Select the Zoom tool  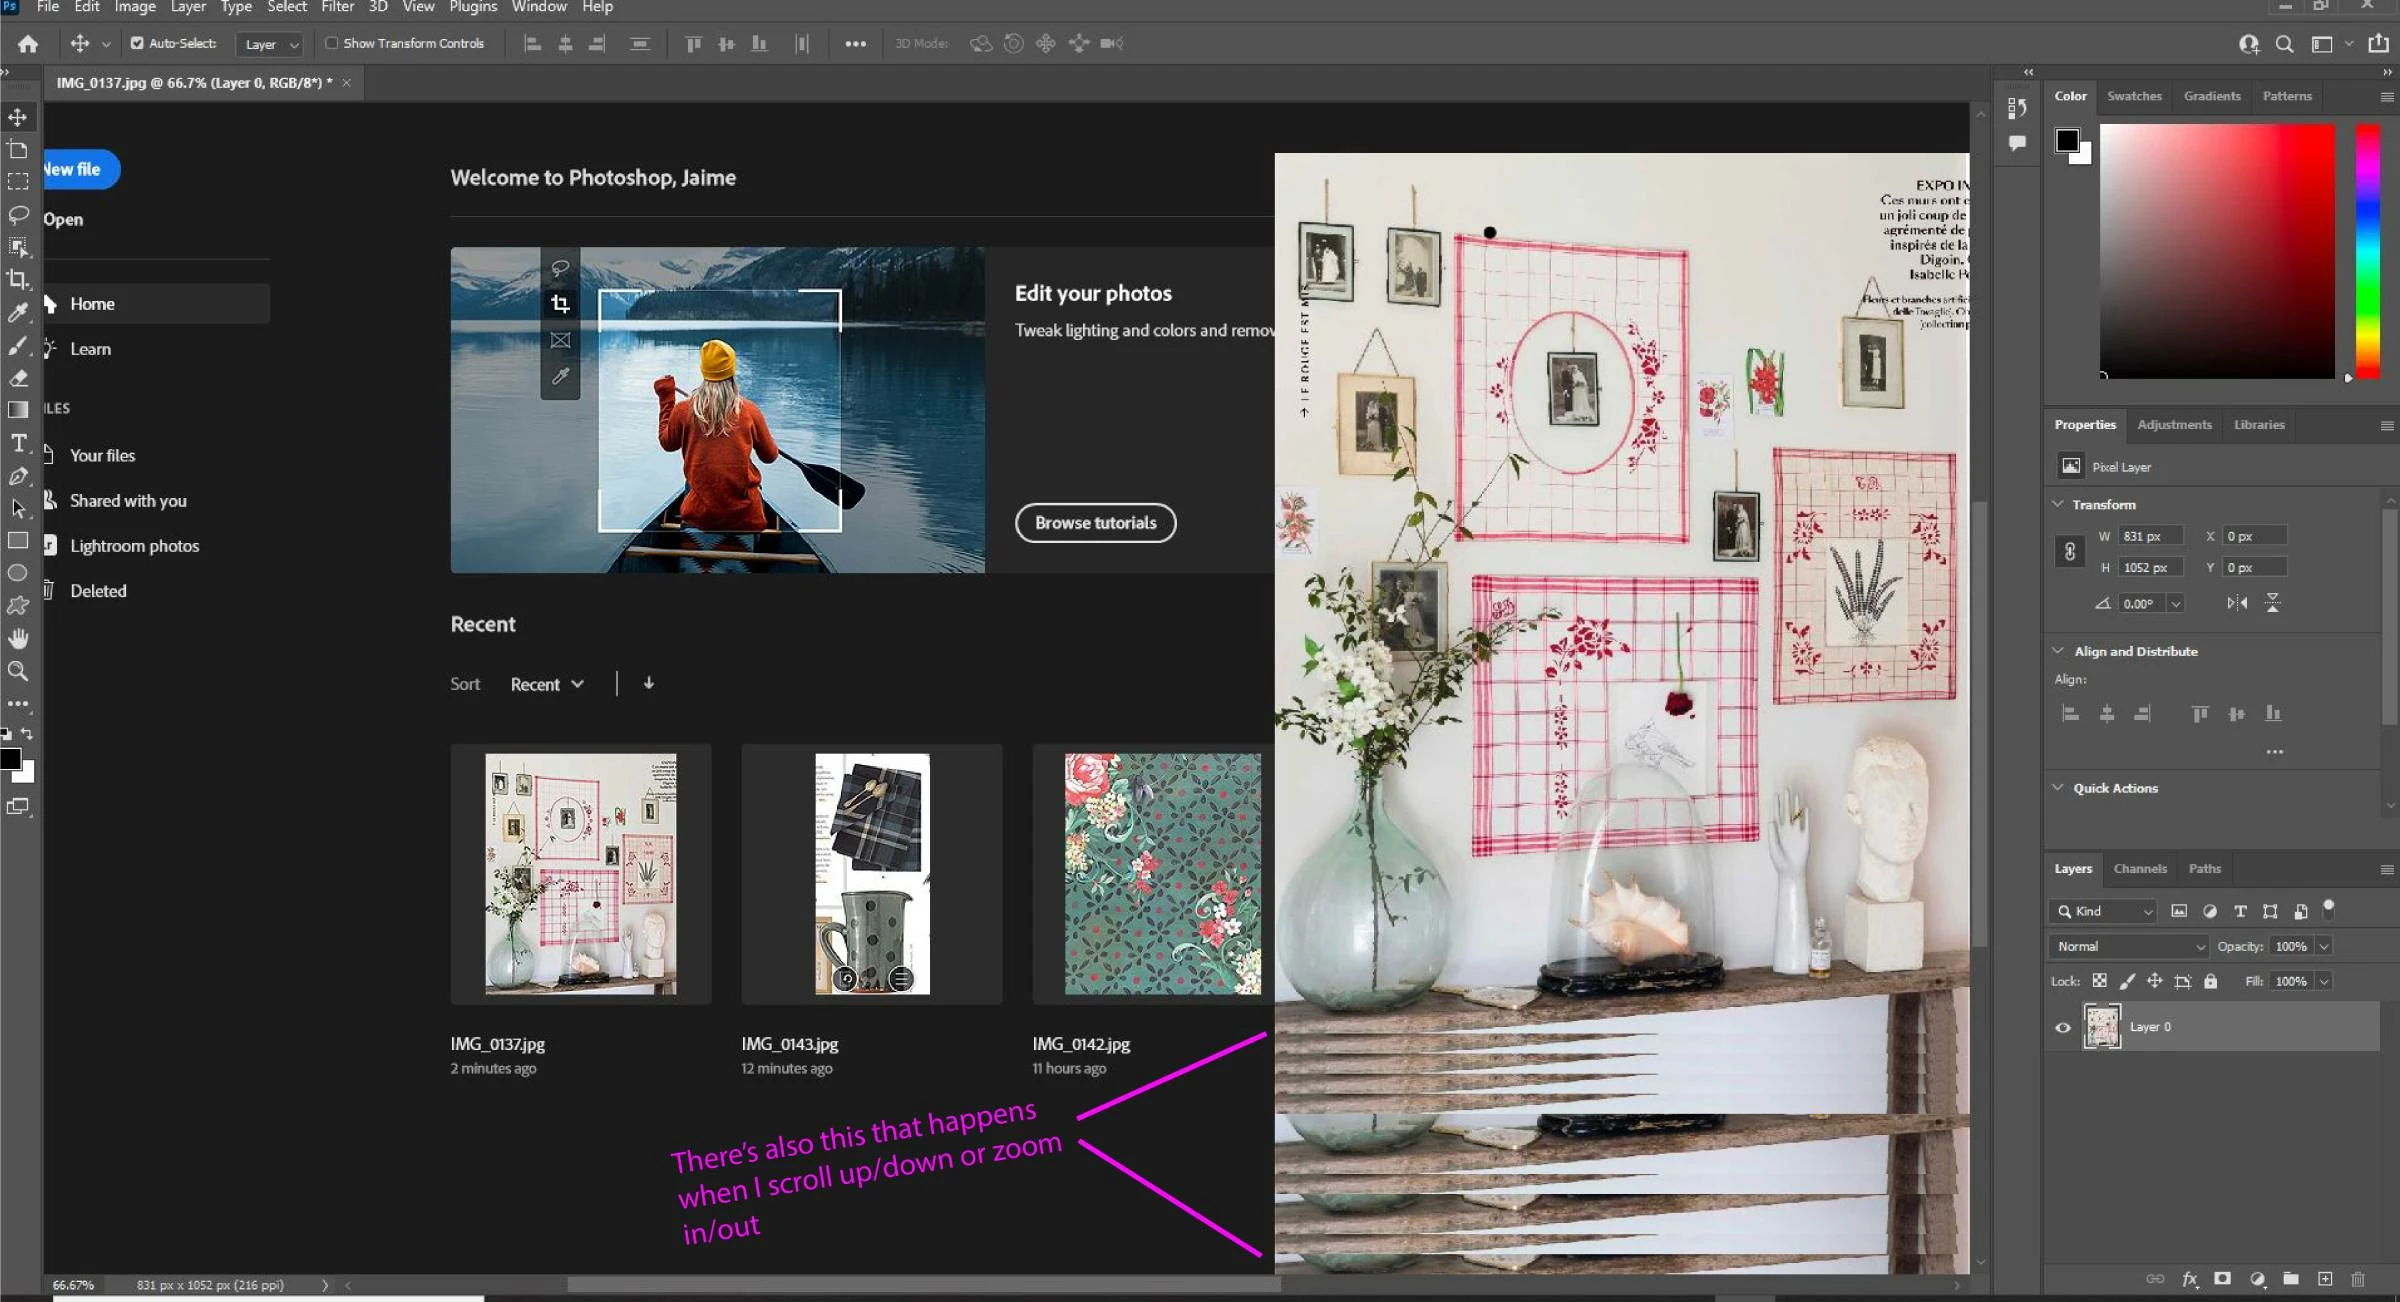click(x=18, y=671)
